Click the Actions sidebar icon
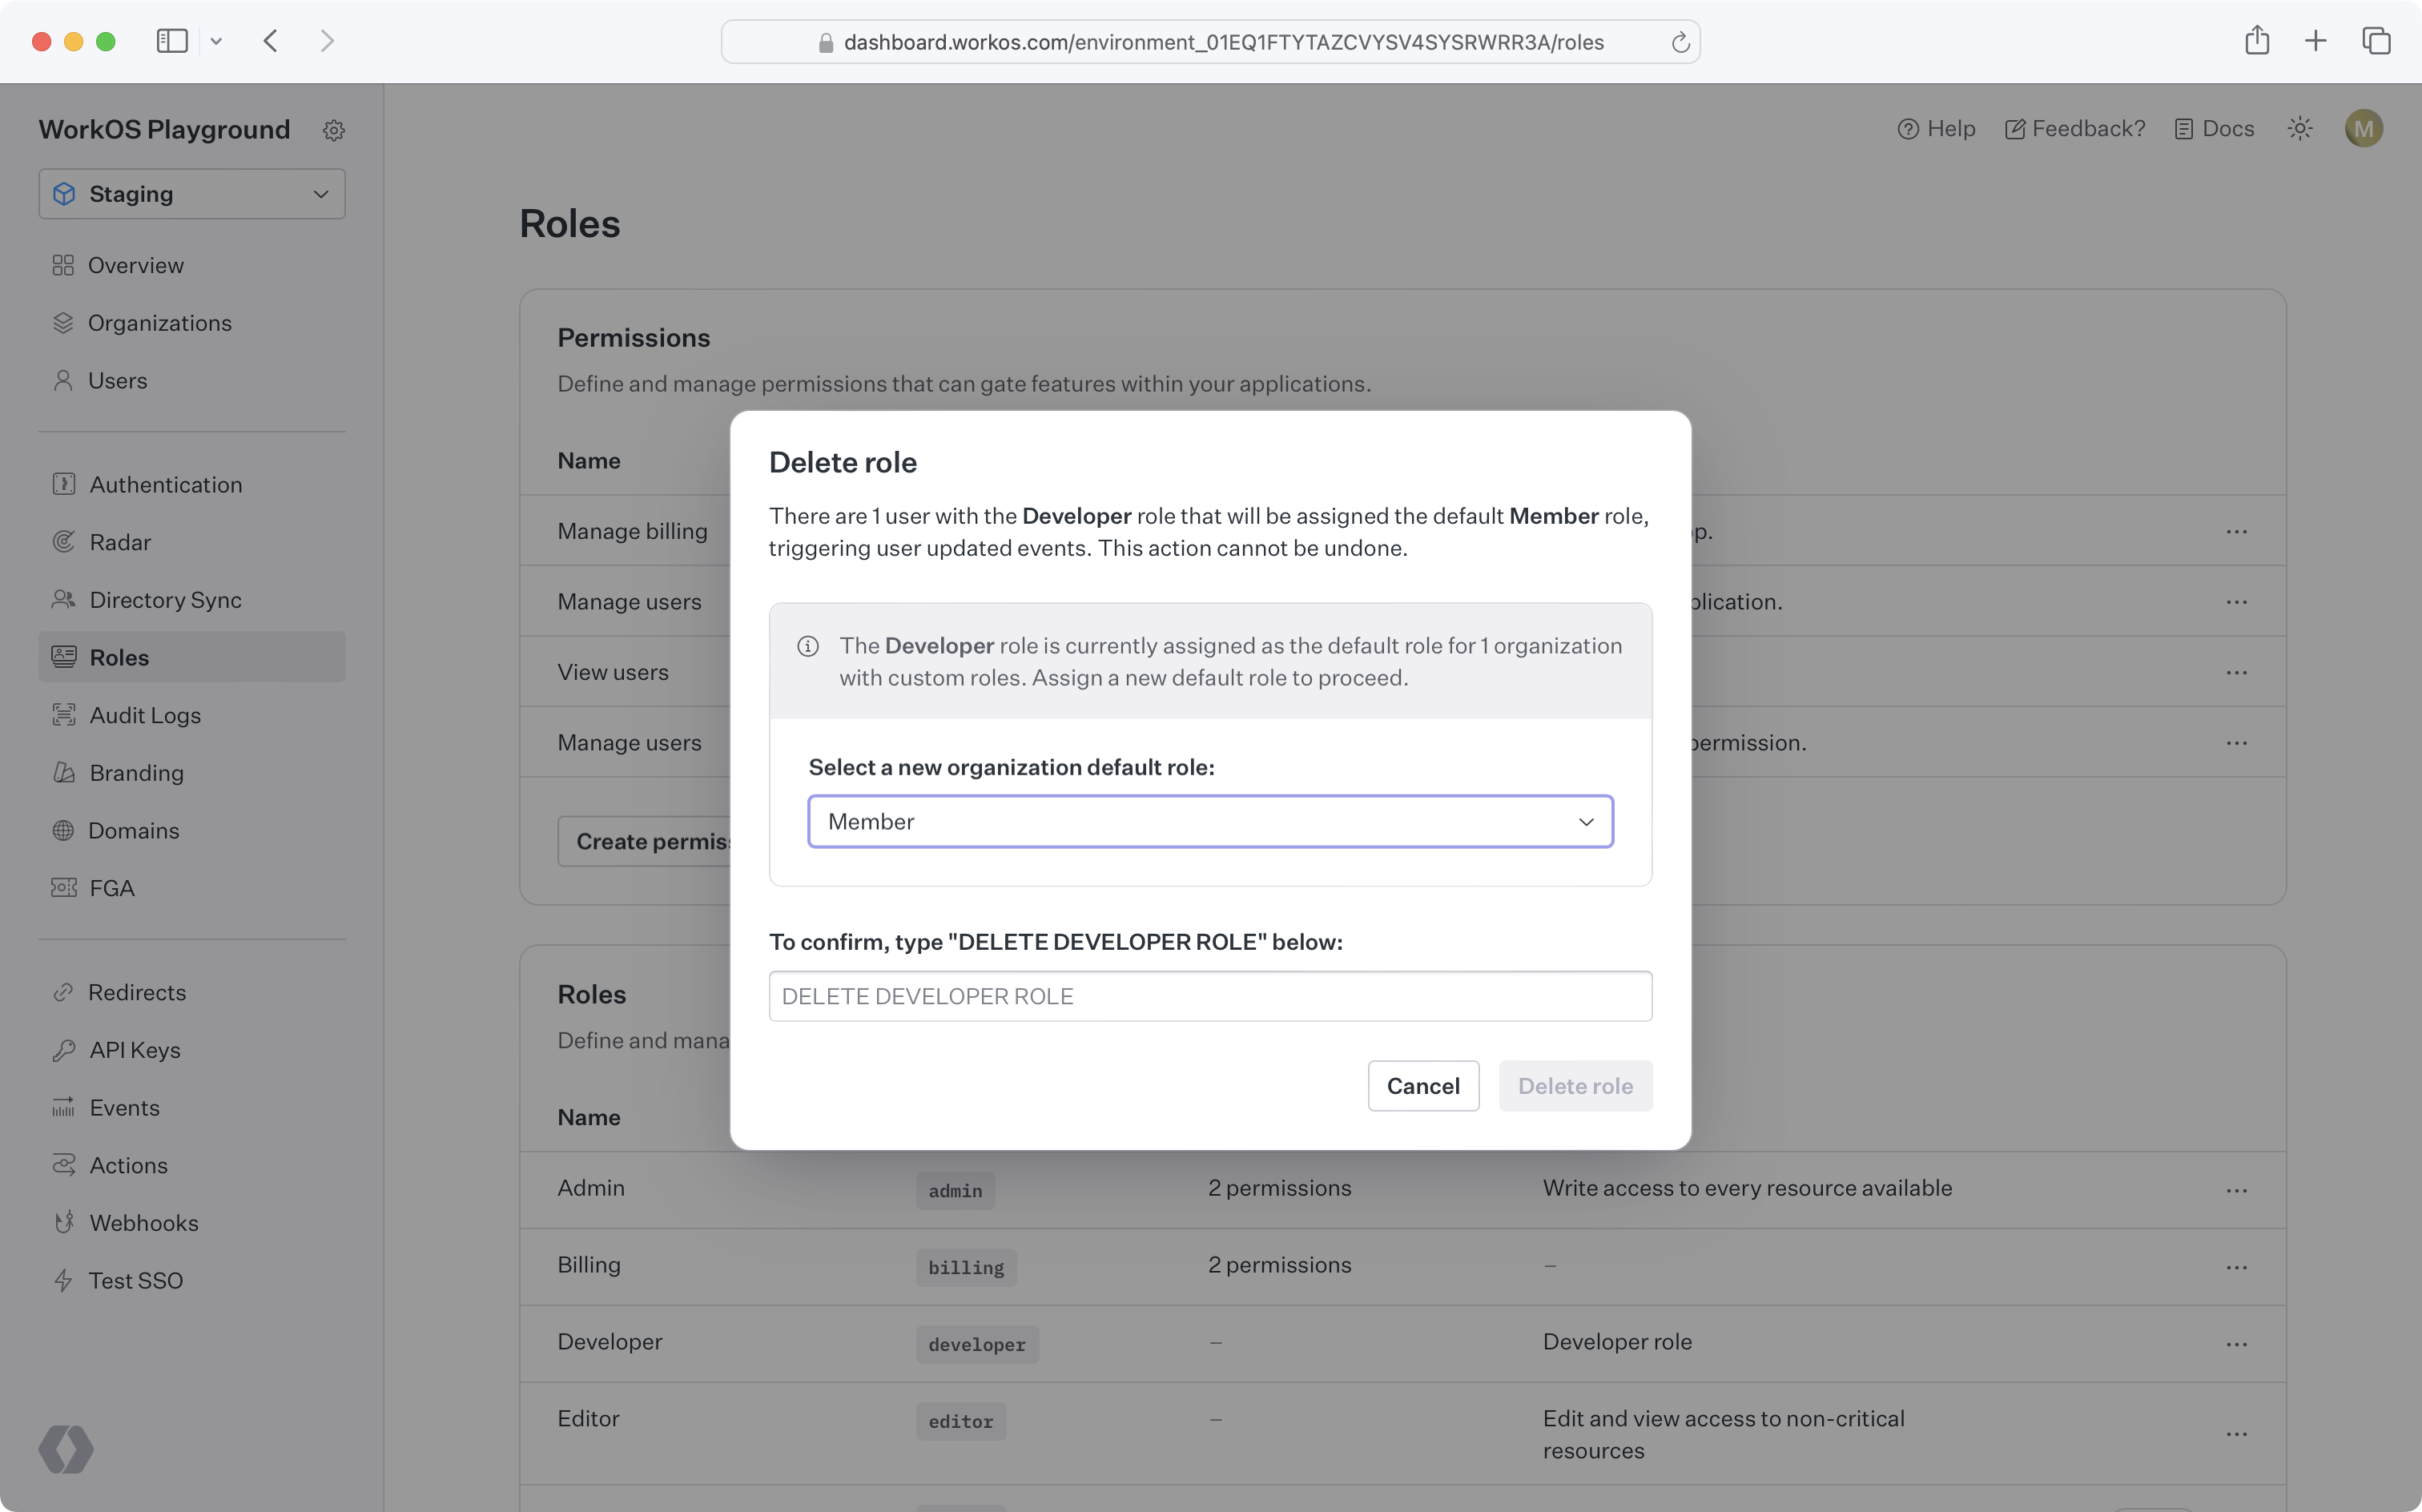The width and height of the screenshot is (2422, 1512). tap(64, 1165)
